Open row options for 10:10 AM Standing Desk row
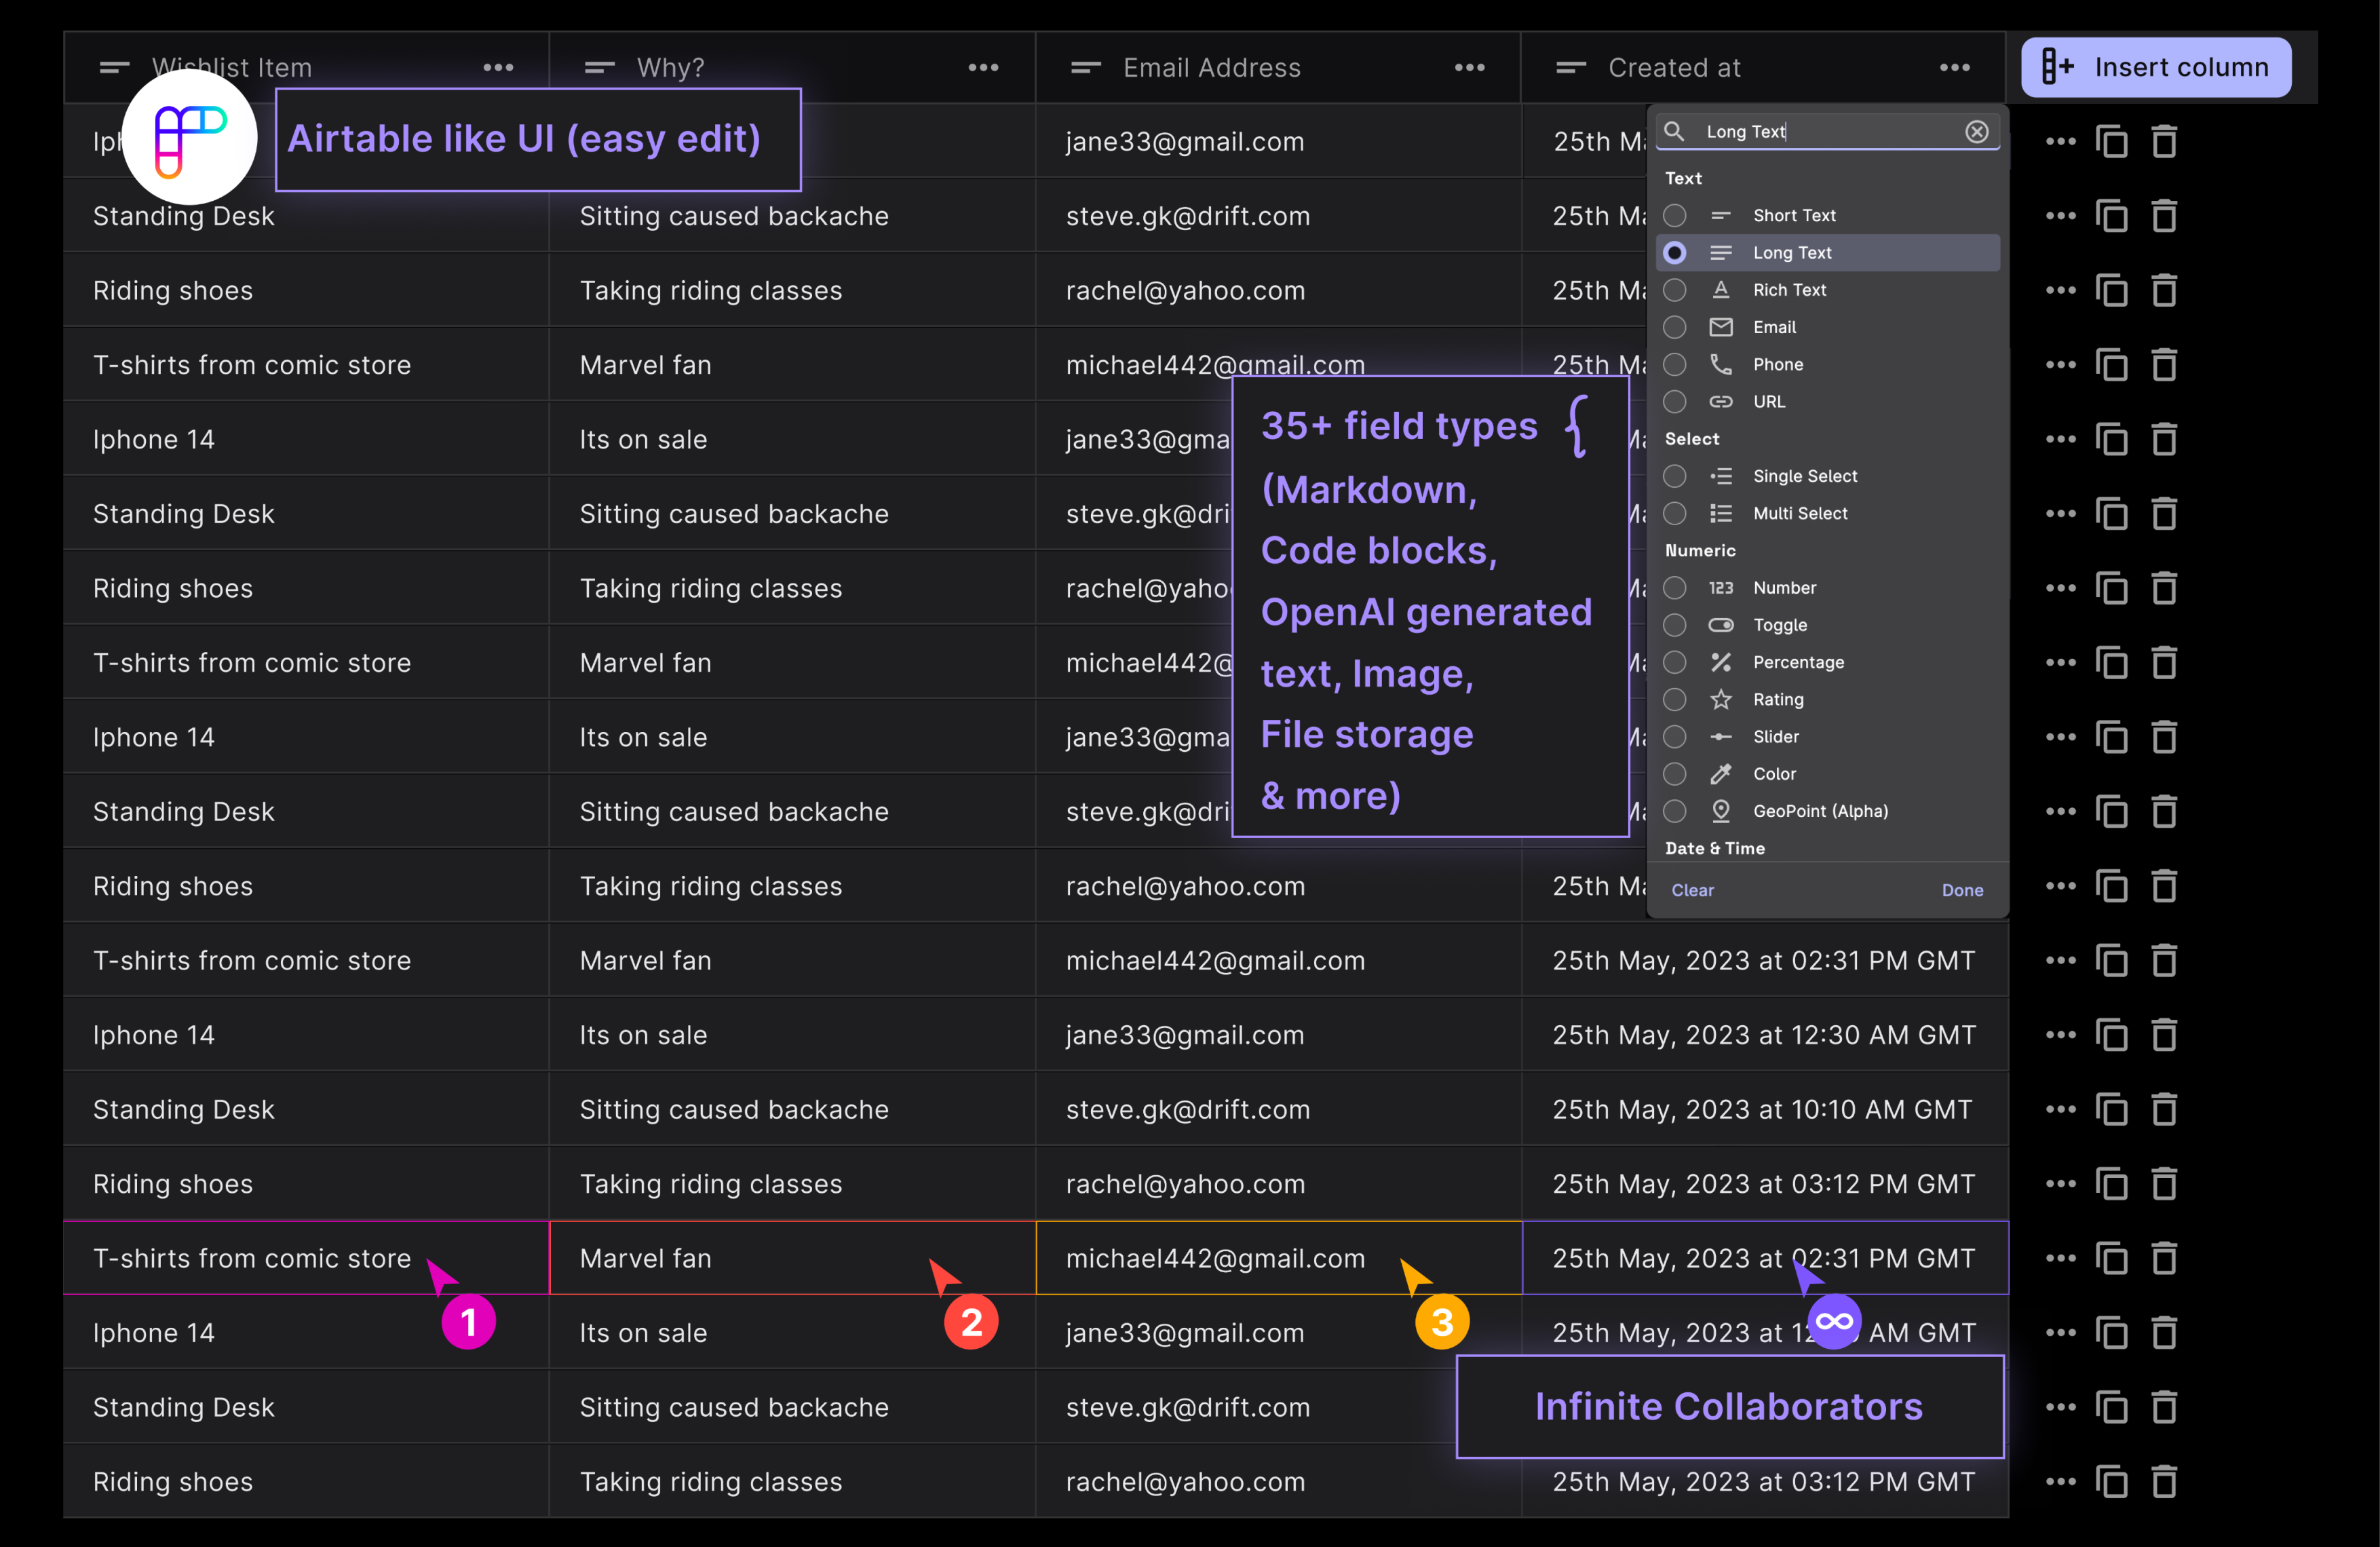The height and width of the screenshot is (1547, 2380). coord(2060,1109)
